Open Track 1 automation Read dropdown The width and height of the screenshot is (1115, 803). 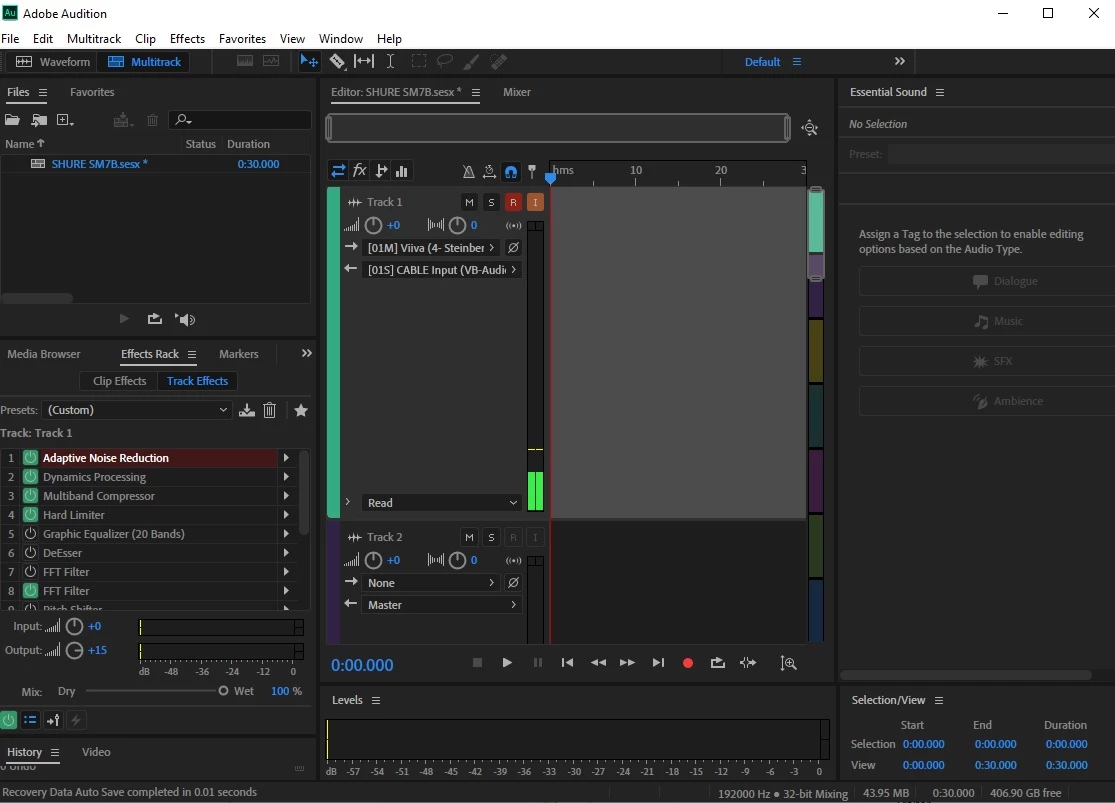point(442,503)
